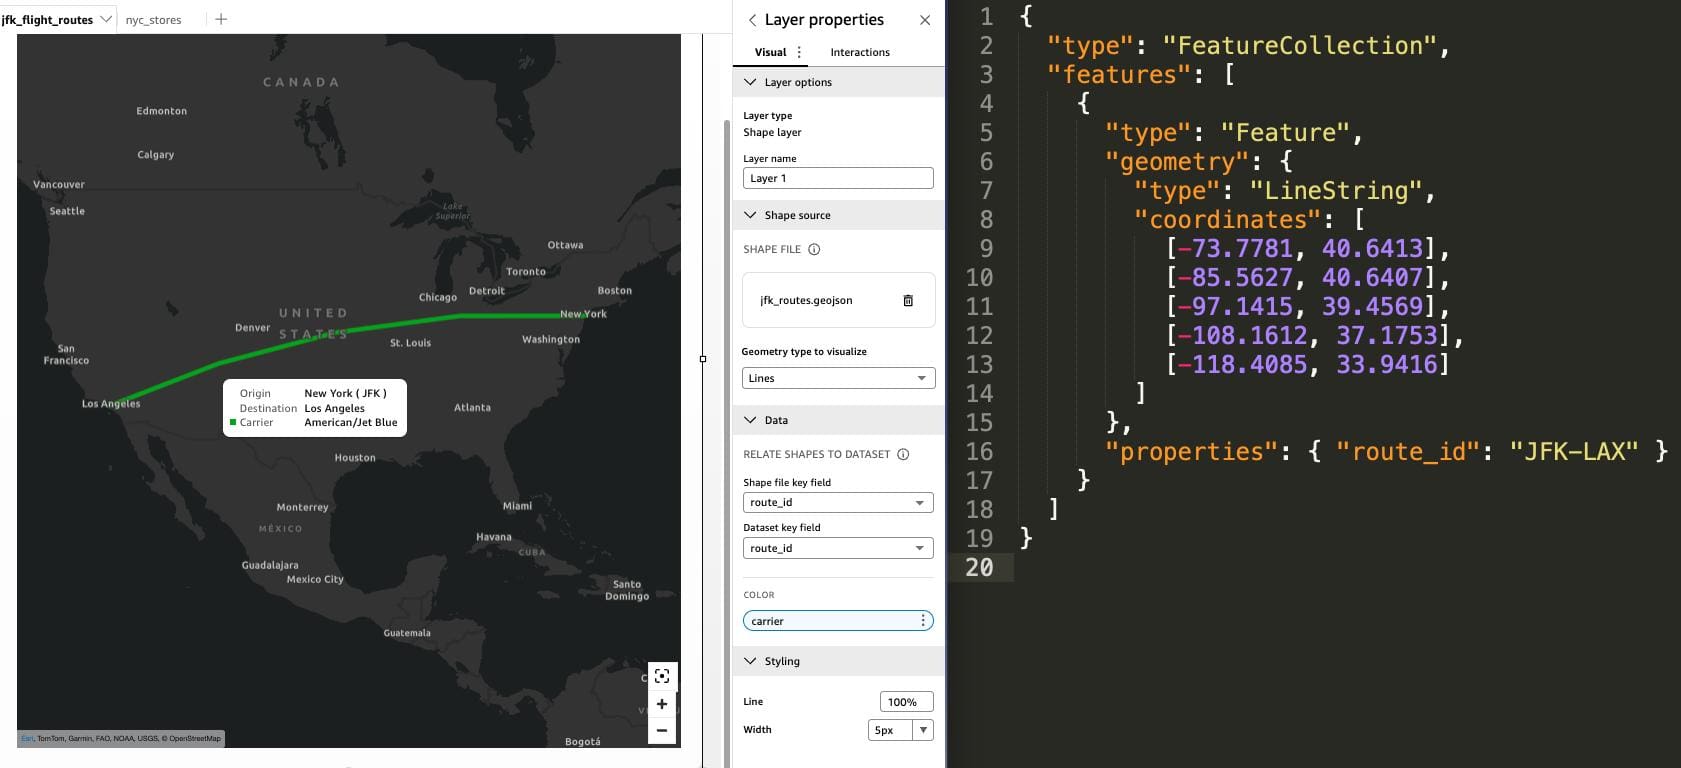
Task: Add a new sheet with the plus icon
Action: coord(221,19)
